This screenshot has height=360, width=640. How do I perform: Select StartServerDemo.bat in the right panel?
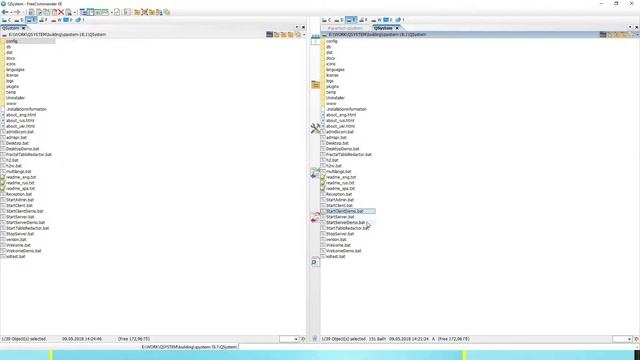345,222
